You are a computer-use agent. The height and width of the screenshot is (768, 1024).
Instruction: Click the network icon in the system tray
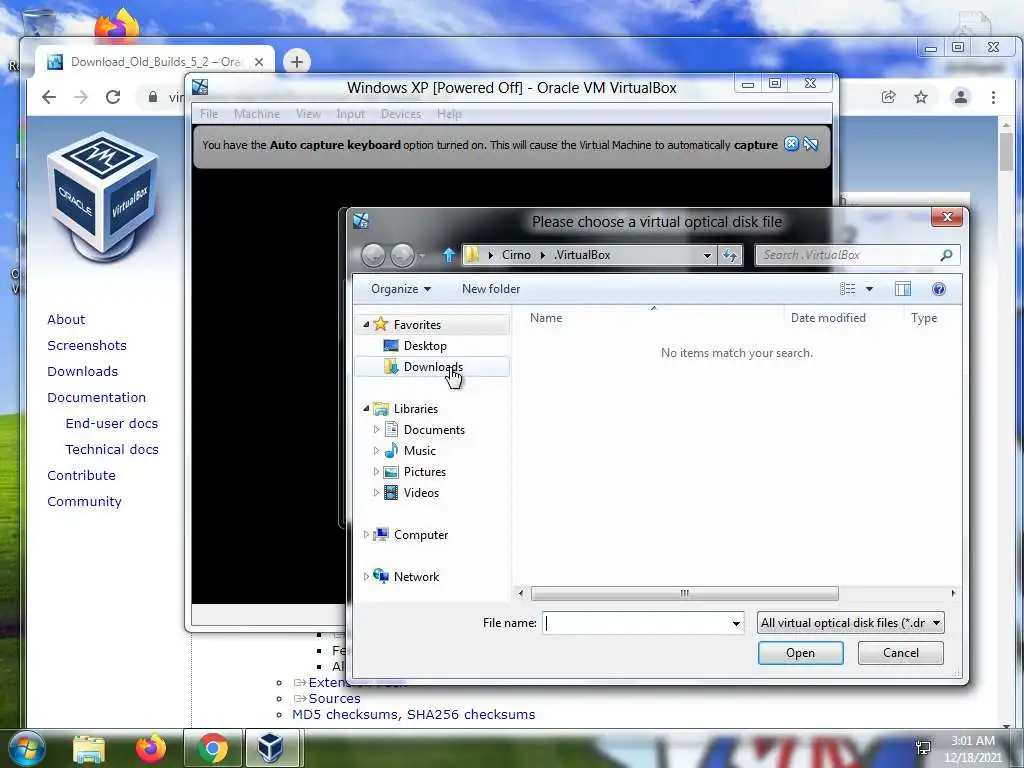(923, 748)
